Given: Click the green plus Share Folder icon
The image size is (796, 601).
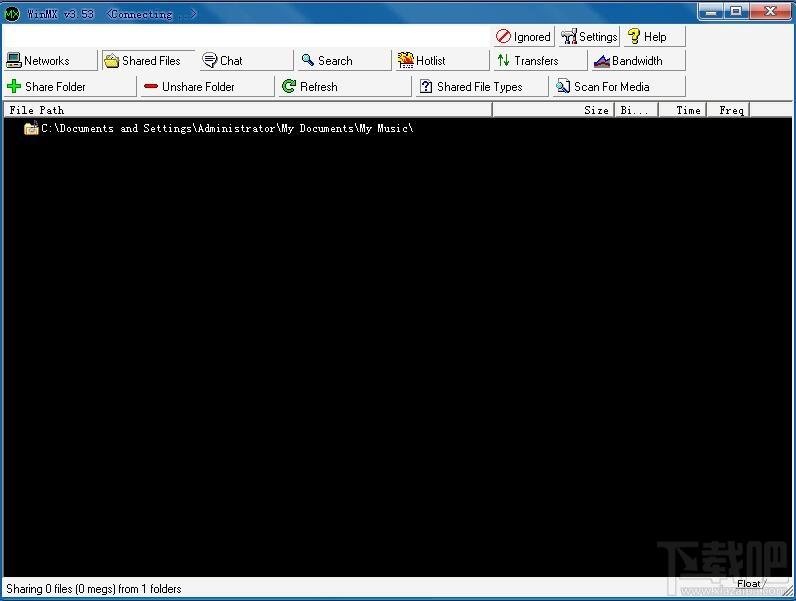Looking at the screenshot, I should point(14,86).
